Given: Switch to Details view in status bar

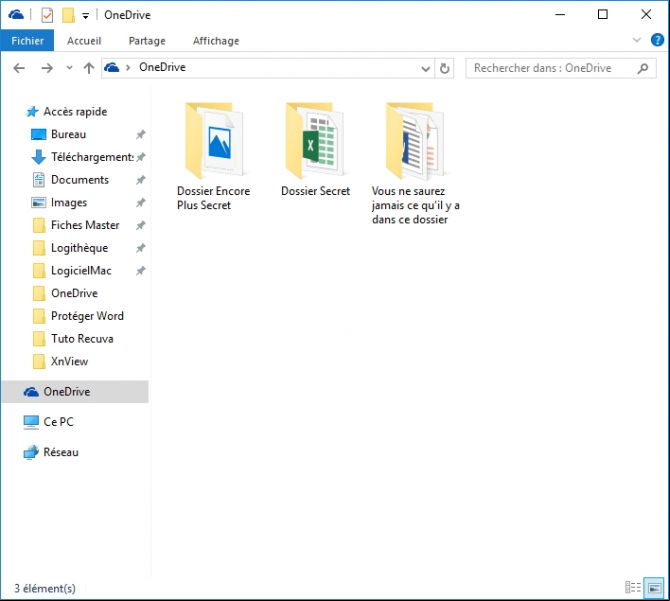Looking at the screenshot, I should click(x=632, y=587).
